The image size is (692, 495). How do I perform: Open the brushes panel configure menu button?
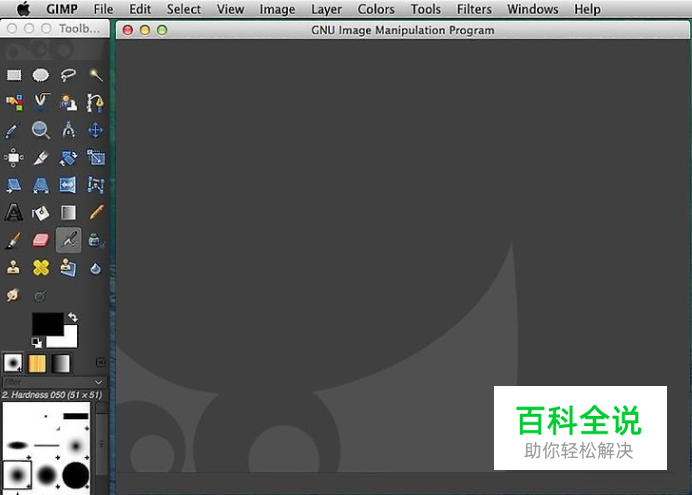click(101, 362)
